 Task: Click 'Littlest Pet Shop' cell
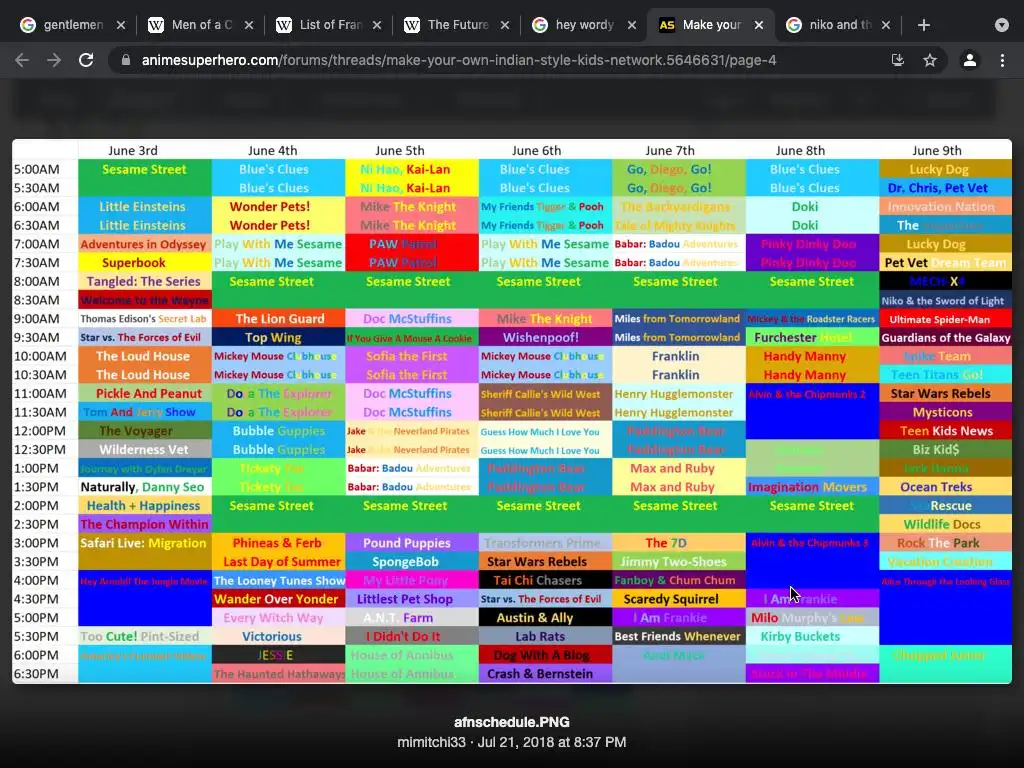pyautogui.click(x=412, y=599)
